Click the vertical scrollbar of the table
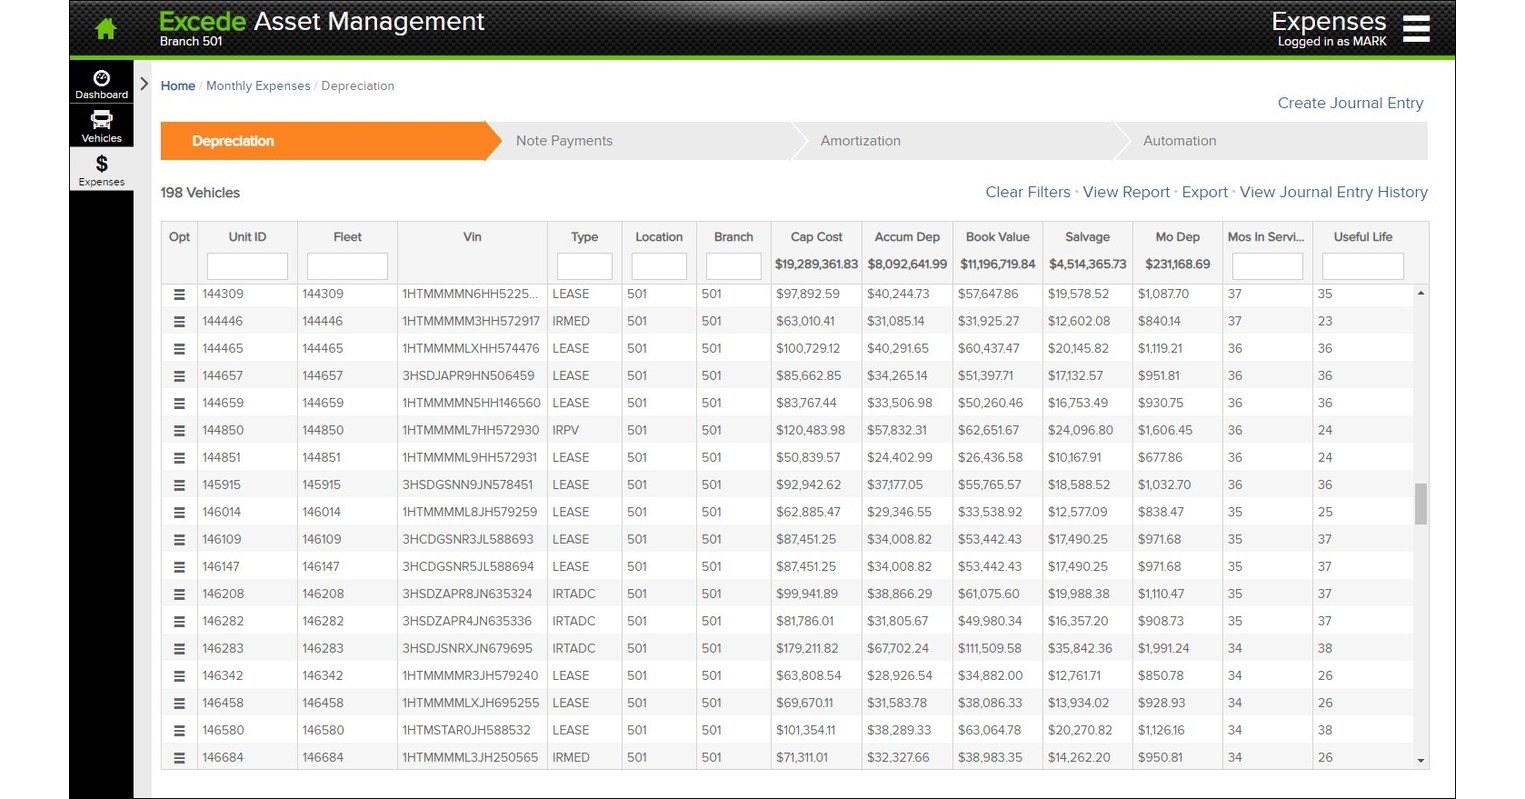The height and width of the screenshot is (799, 1525). 1419,500
